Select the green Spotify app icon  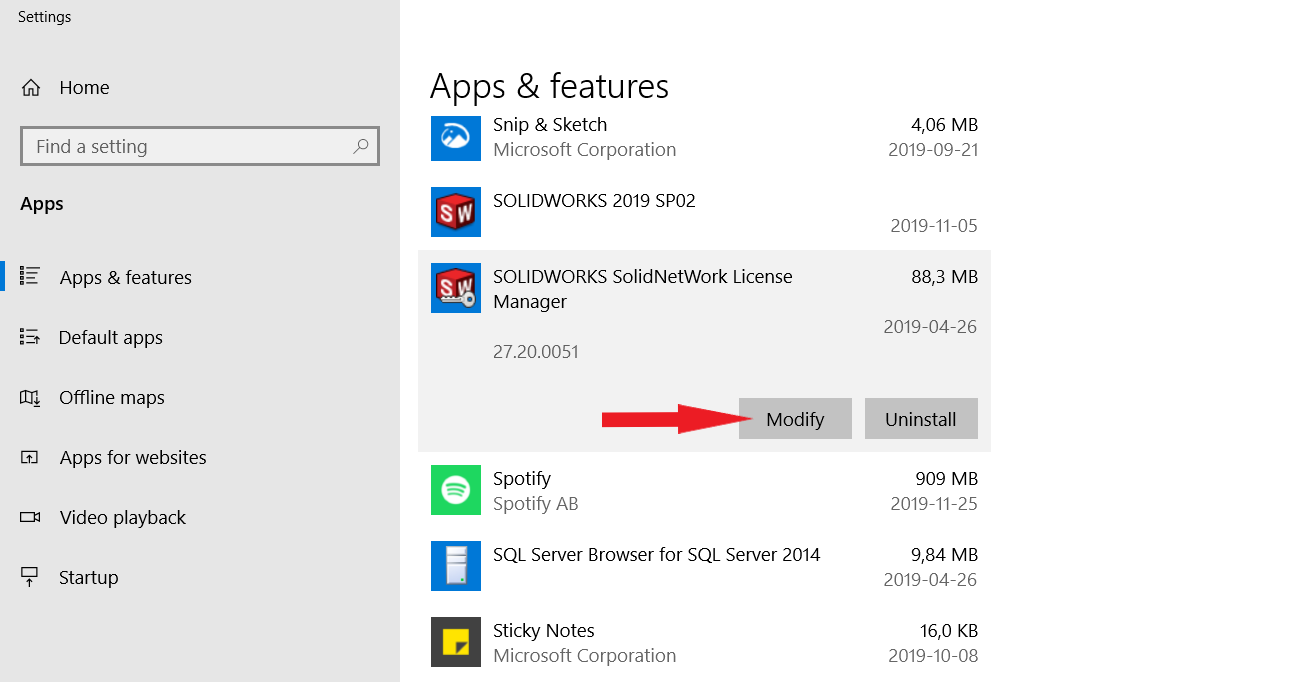[456, 490]
